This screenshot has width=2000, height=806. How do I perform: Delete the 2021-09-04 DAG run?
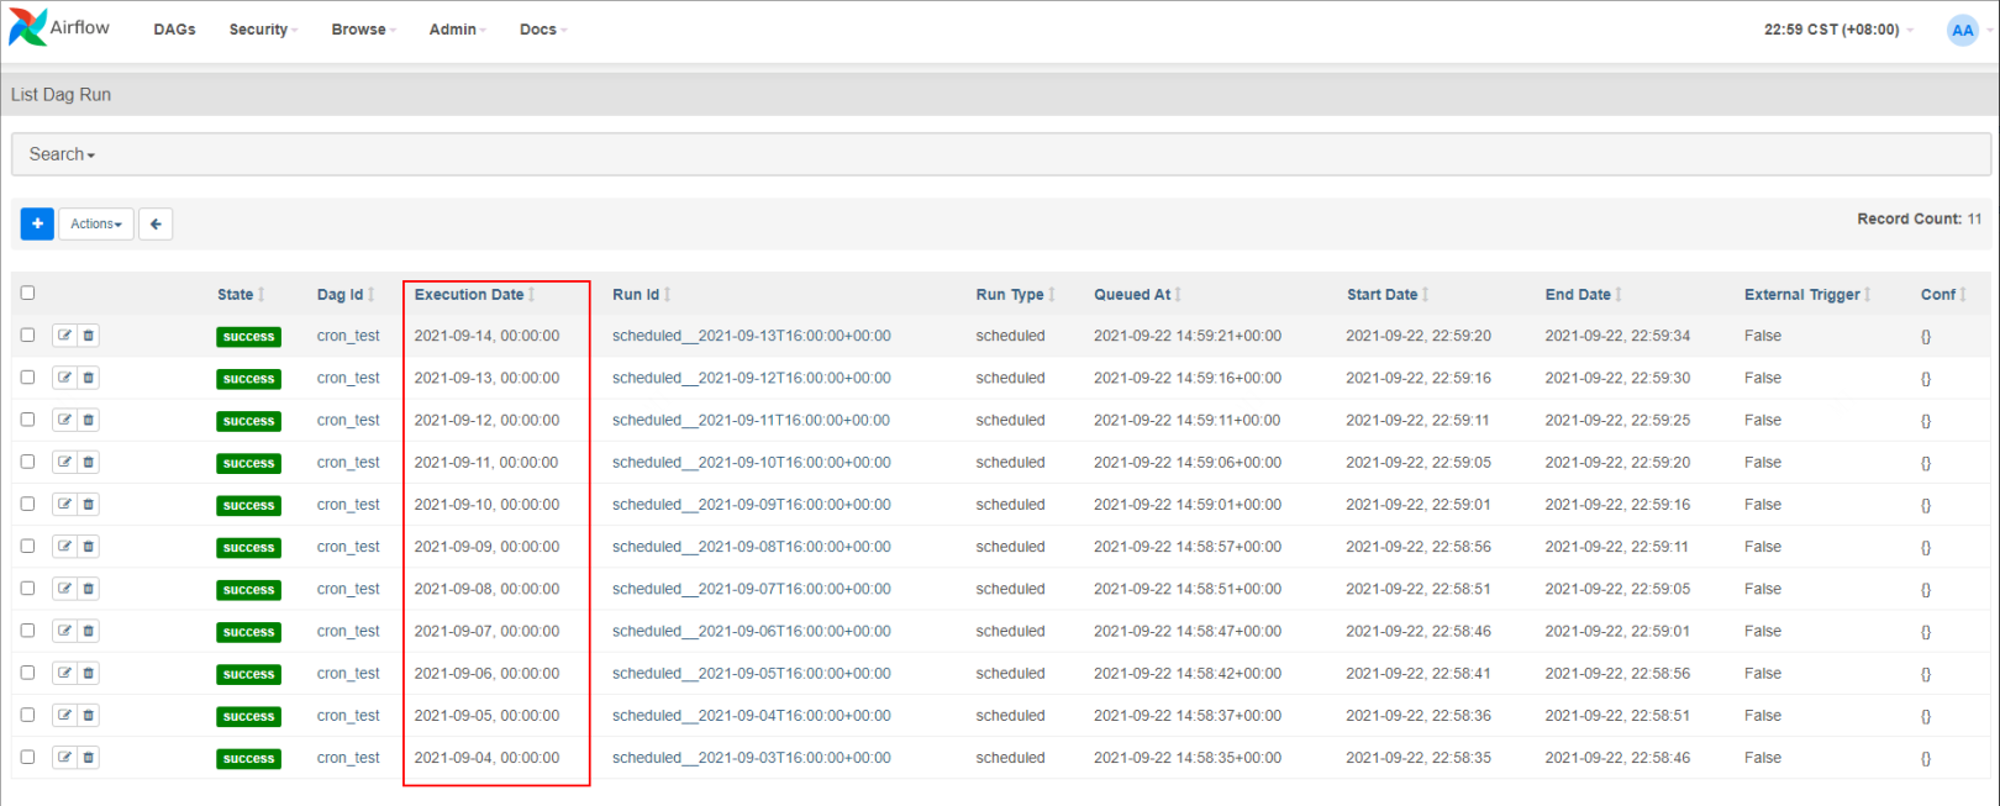click(x=88, y=758)
